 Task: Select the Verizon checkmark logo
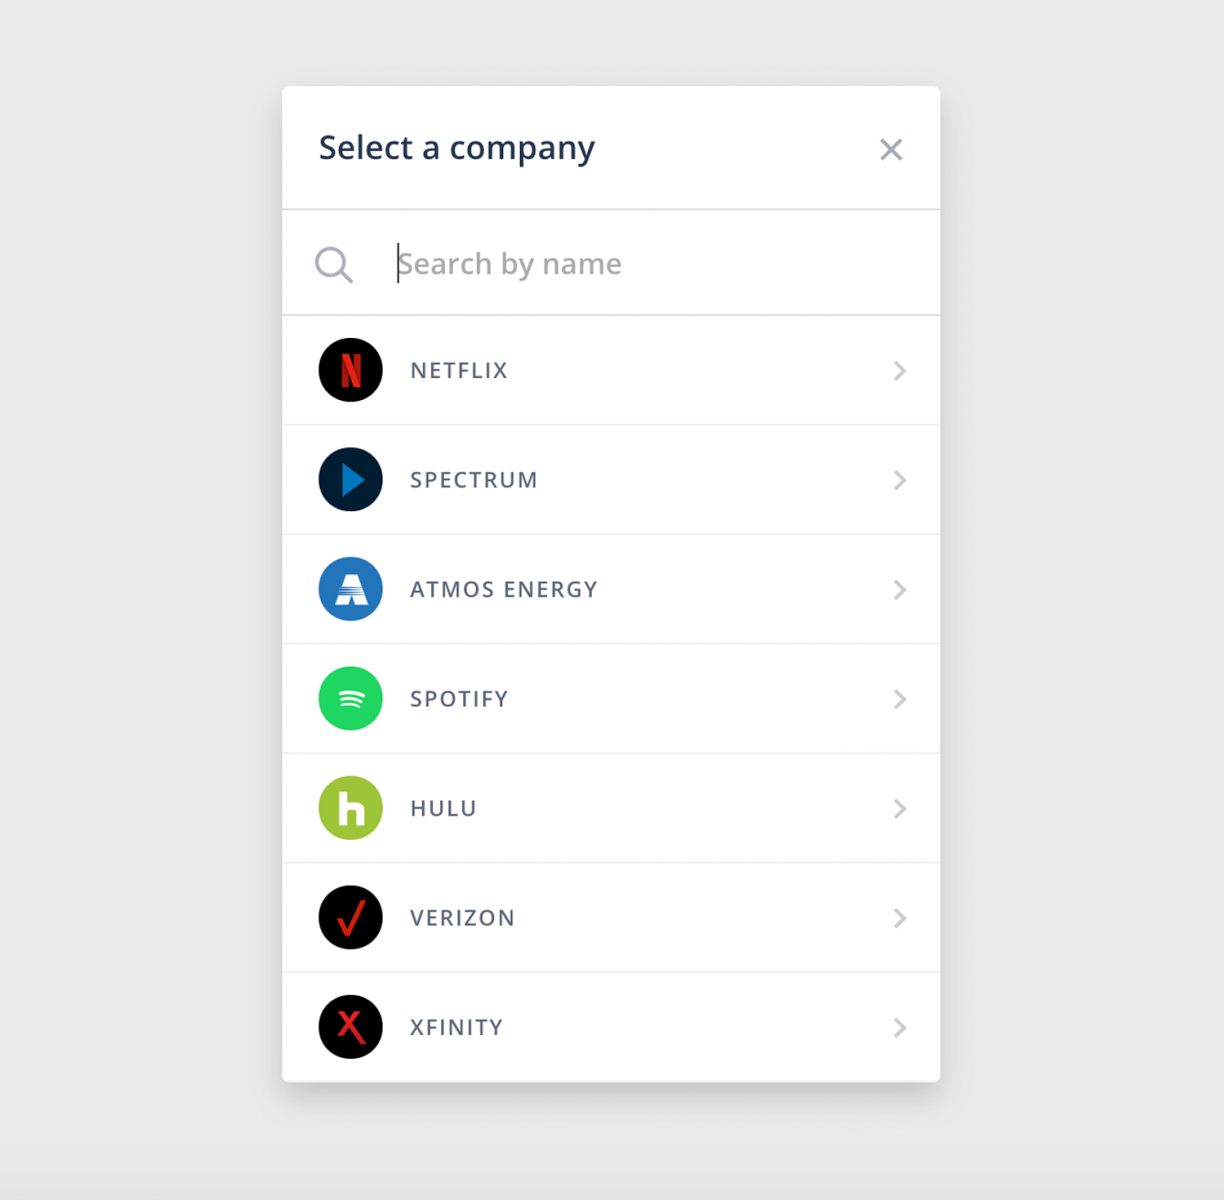(x=350, y=917)
